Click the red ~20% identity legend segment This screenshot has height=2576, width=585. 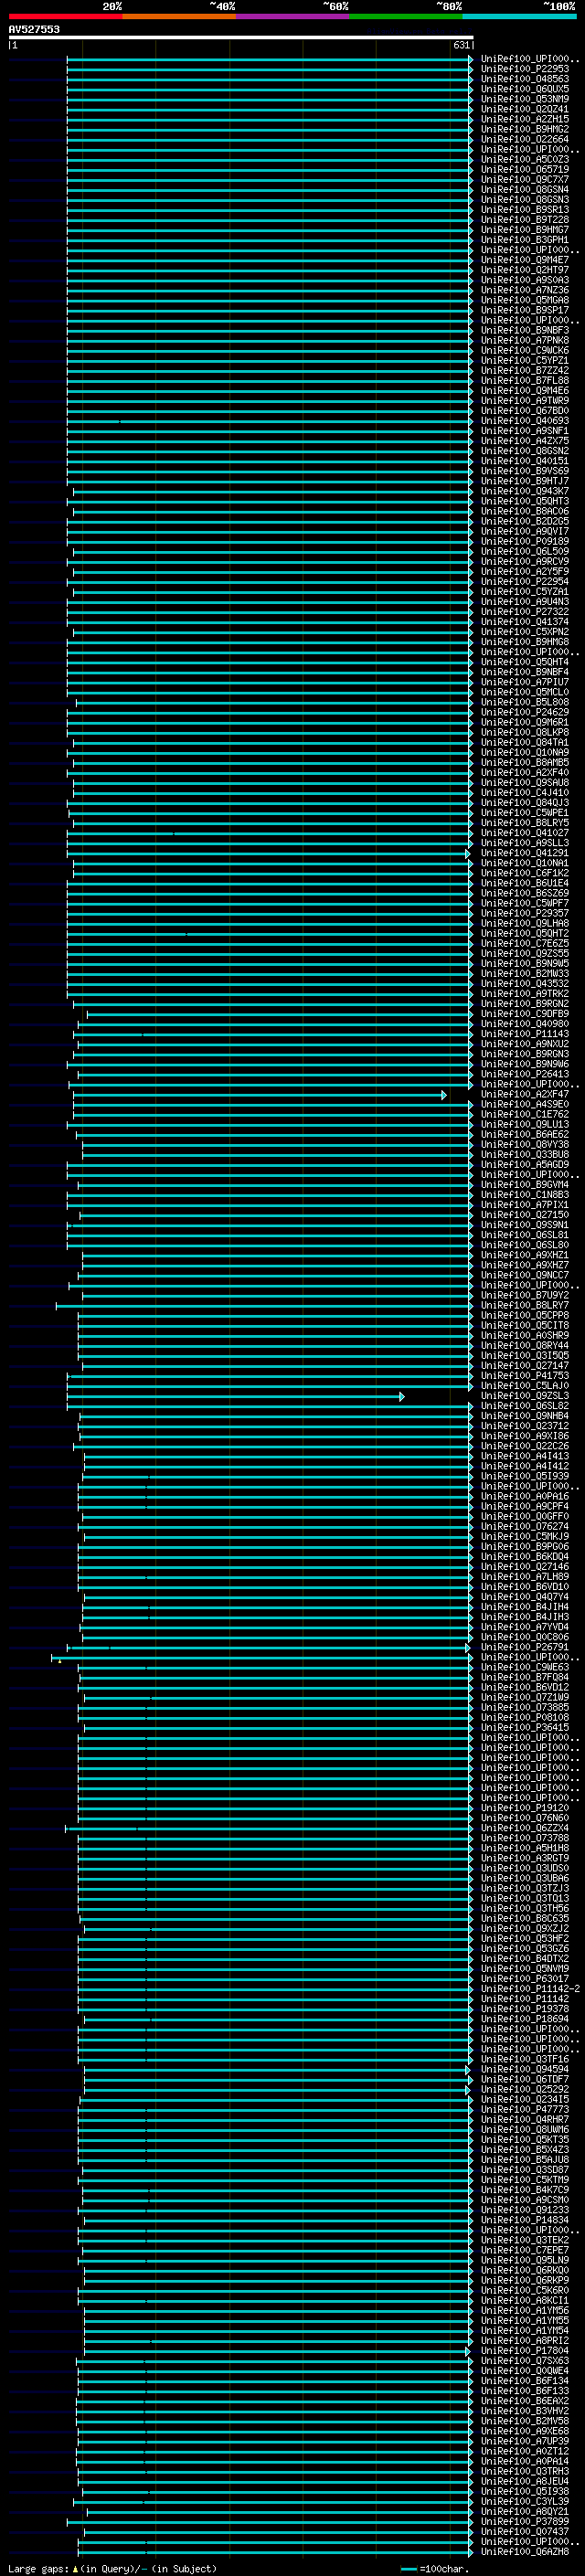[65, 16]
